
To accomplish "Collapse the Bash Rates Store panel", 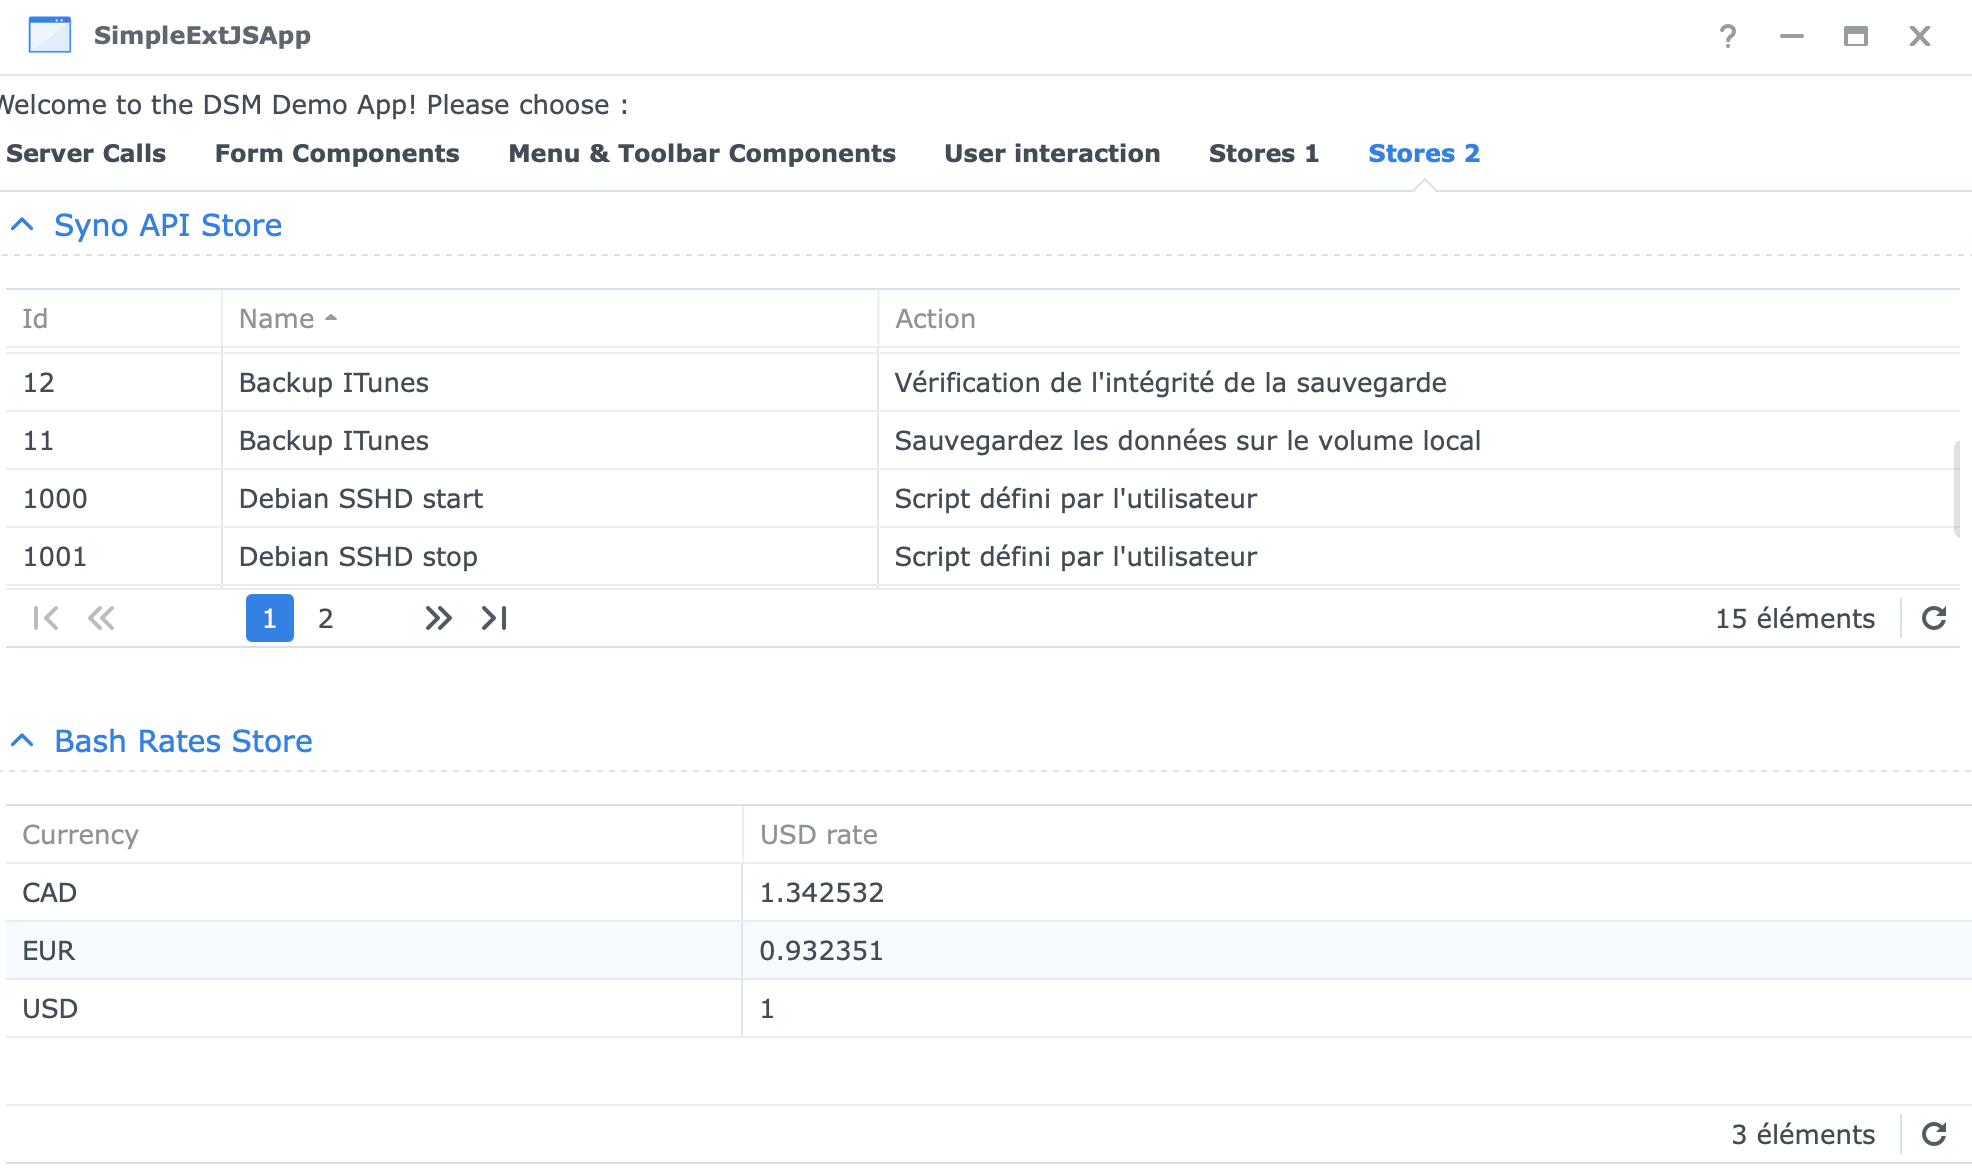I will point(22,741).
